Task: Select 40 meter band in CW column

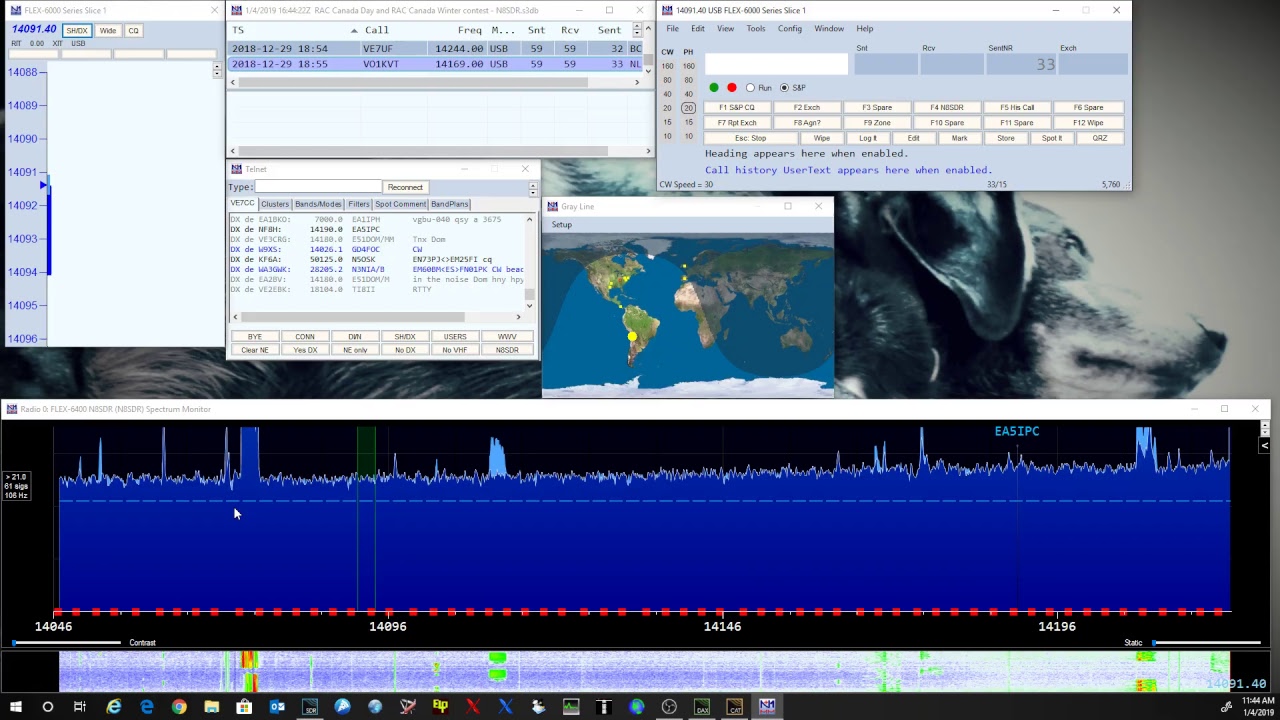Action: click(667, 94)
